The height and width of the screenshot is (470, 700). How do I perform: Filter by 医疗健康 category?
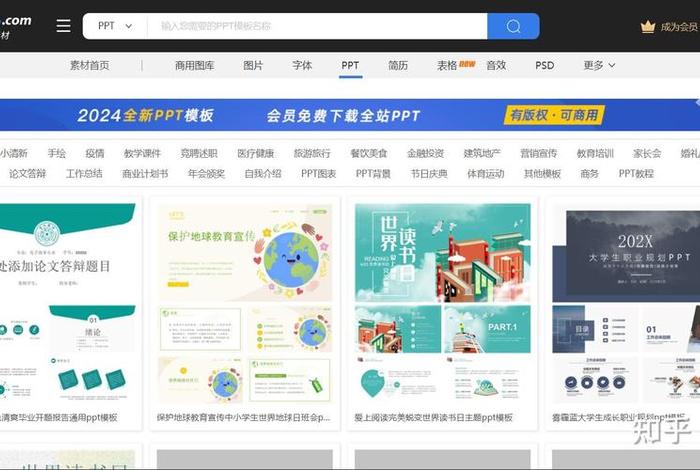(x=255, y=153)
